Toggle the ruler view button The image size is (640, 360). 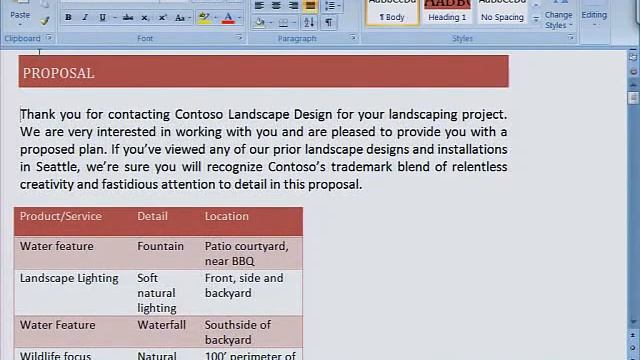click(633, 58)
